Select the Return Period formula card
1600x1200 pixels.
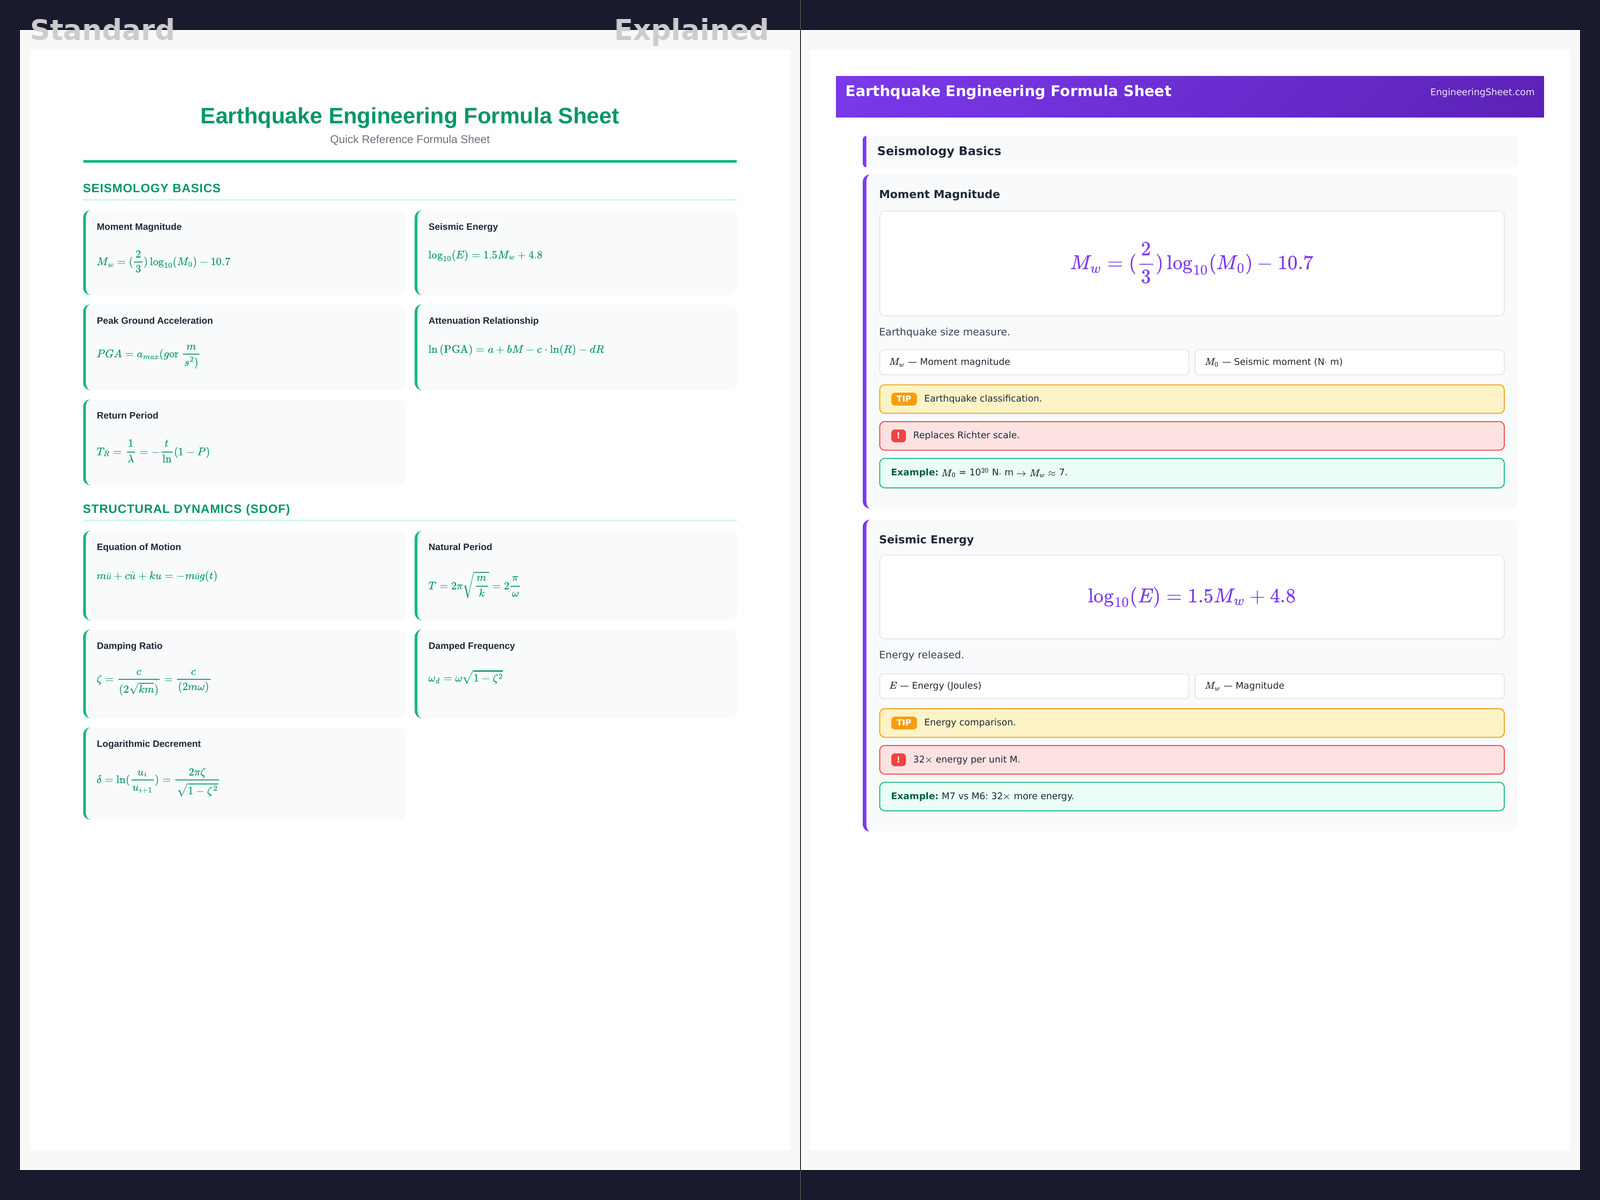(x=245, y=442)
